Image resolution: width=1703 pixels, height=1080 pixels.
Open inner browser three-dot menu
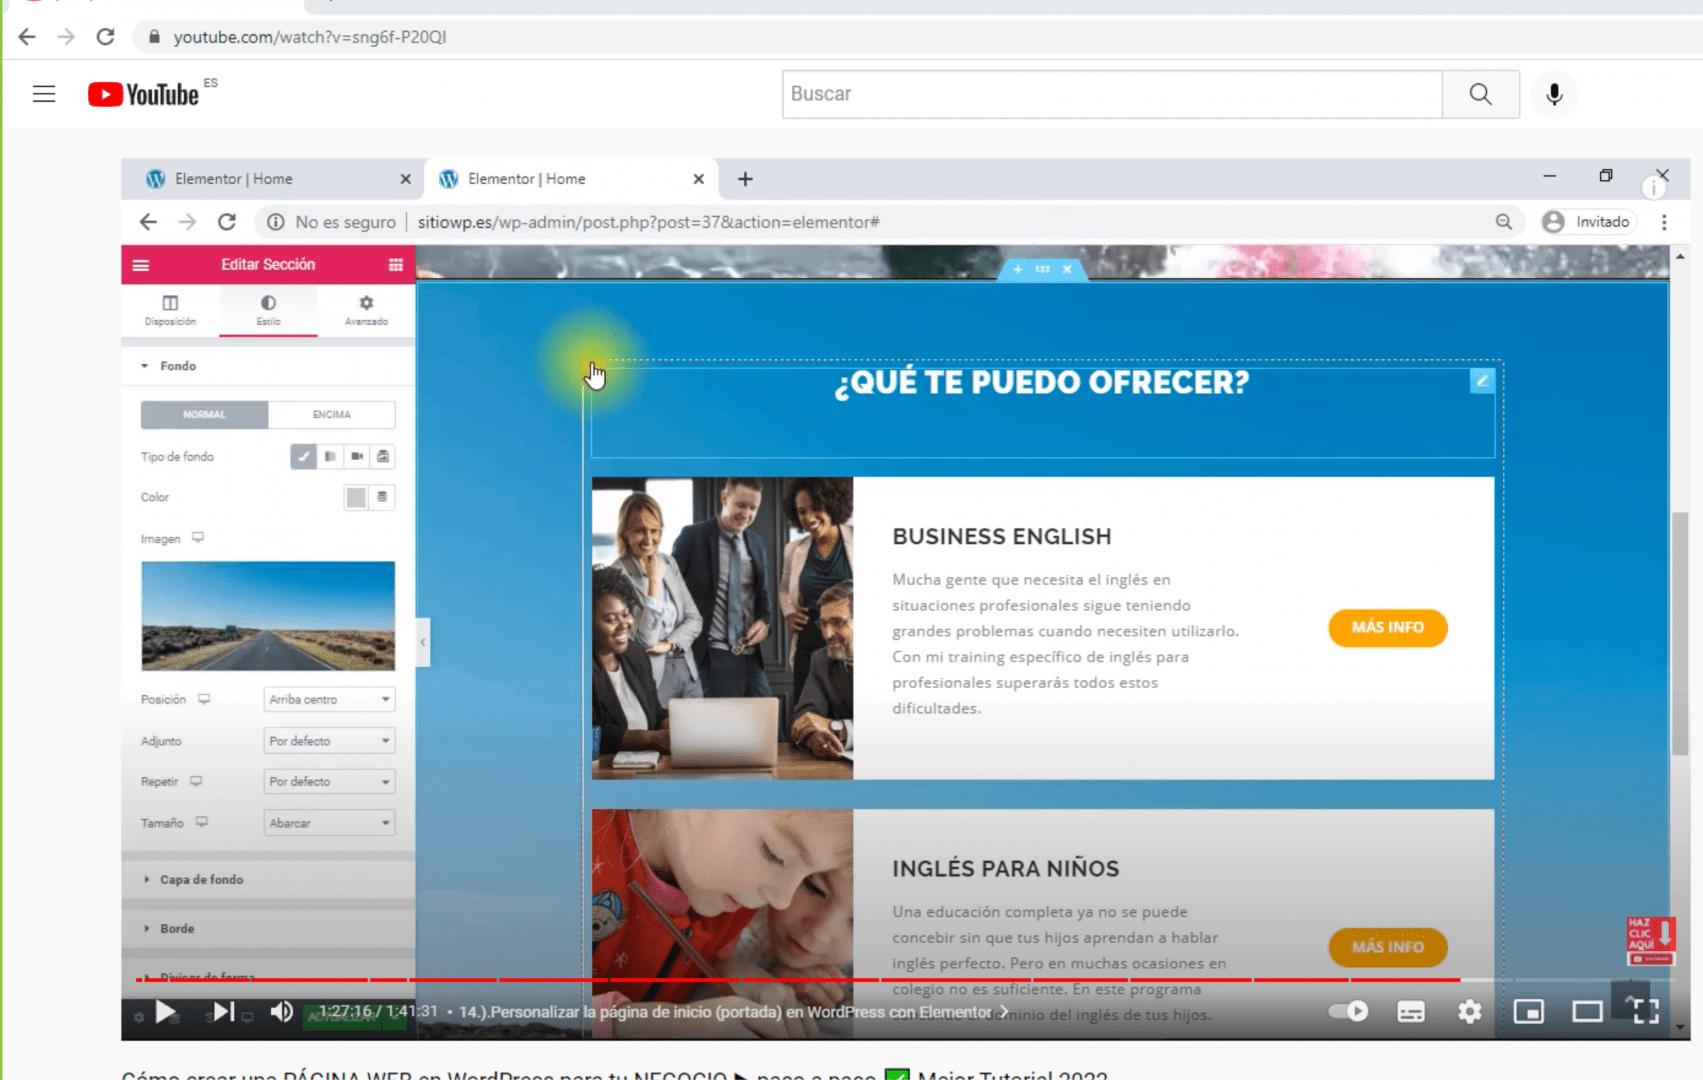1664,222
